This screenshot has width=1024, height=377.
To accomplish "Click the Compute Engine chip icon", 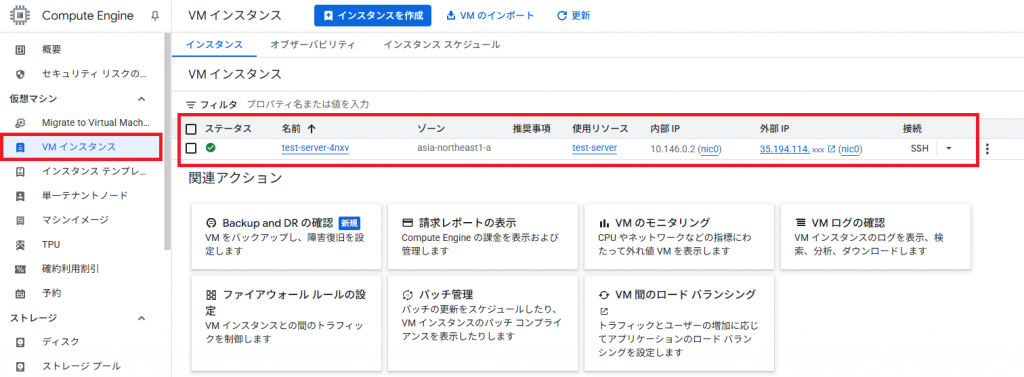I will click(x=20, y=16).
